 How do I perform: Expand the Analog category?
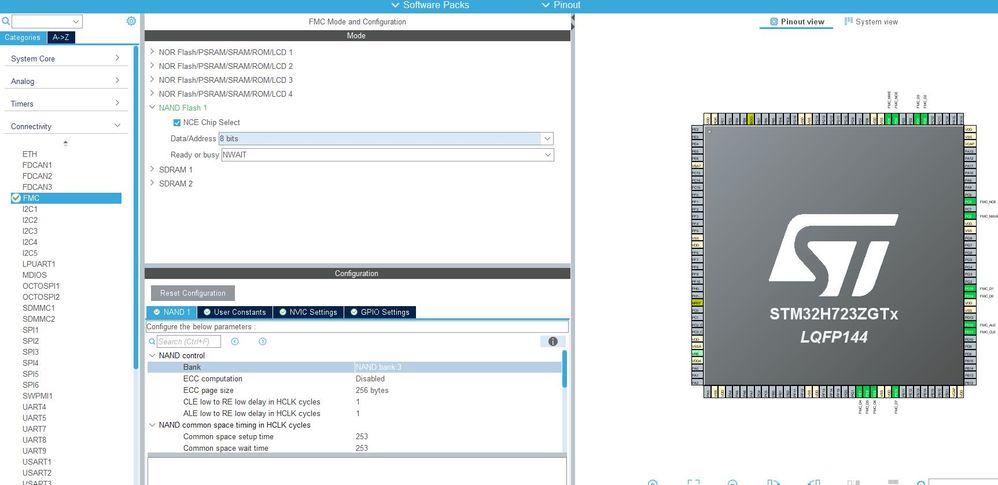coord(66,81)
